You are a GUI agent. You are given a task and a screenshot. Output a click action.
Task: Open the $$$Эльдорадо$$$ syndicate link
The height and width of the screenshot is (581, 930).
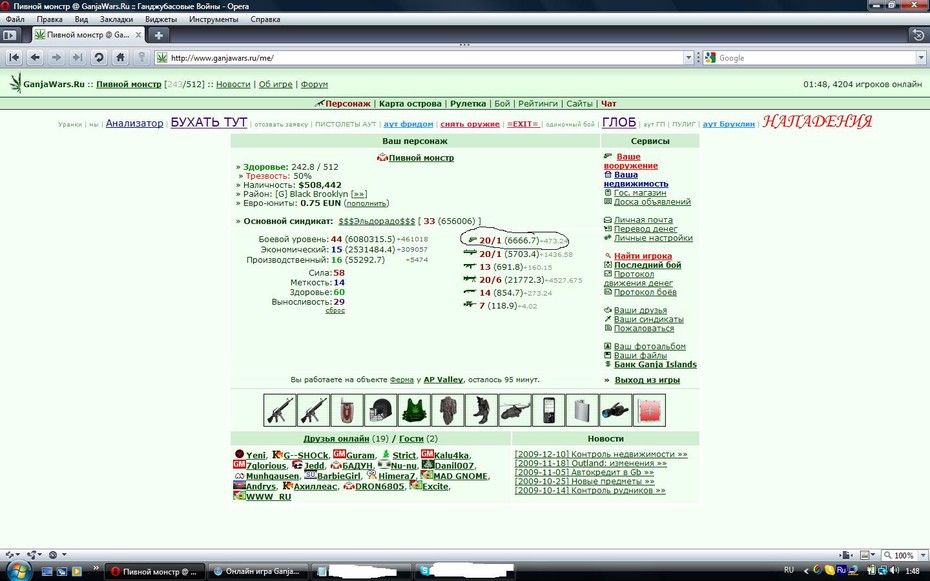click(377, 221)
